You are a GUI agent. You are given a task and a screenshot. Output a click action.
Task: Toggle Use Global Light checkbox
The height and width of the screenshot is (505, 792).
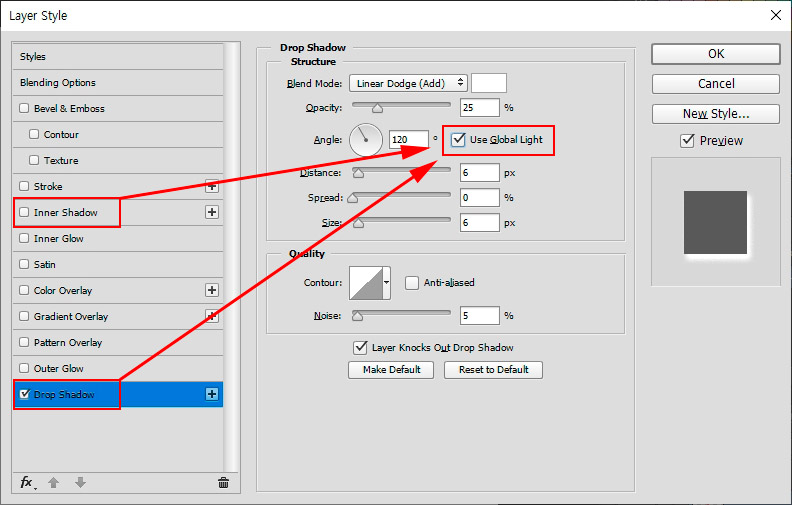pyautogui.click(x=458, y=139)
